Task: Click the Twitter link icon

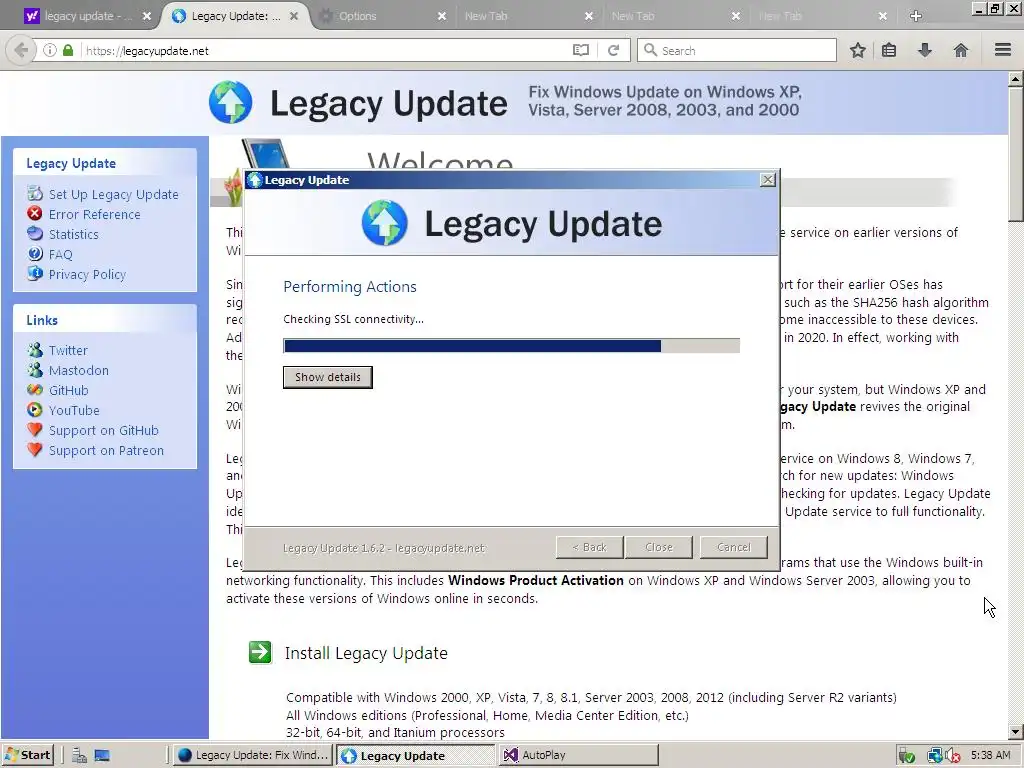Action: pos(35,350)
